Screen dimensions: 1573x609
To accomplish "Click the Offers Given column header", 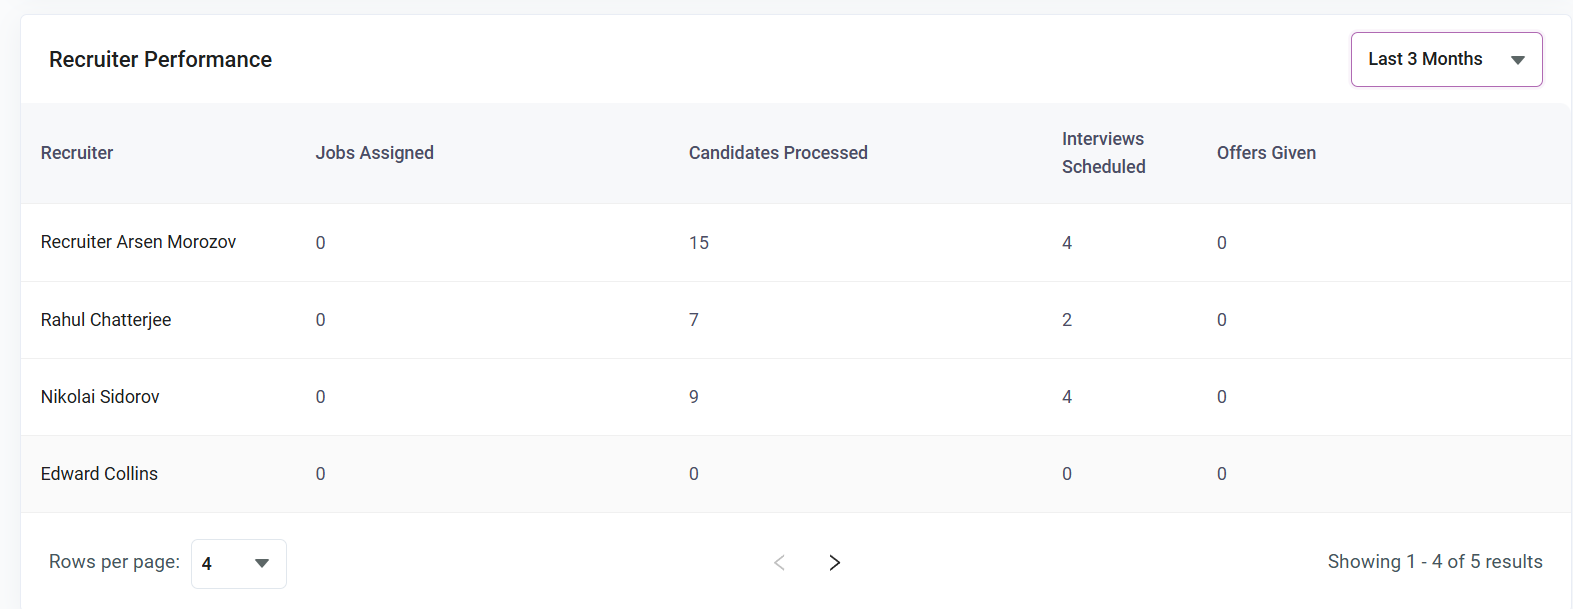I will [1266, 153].
